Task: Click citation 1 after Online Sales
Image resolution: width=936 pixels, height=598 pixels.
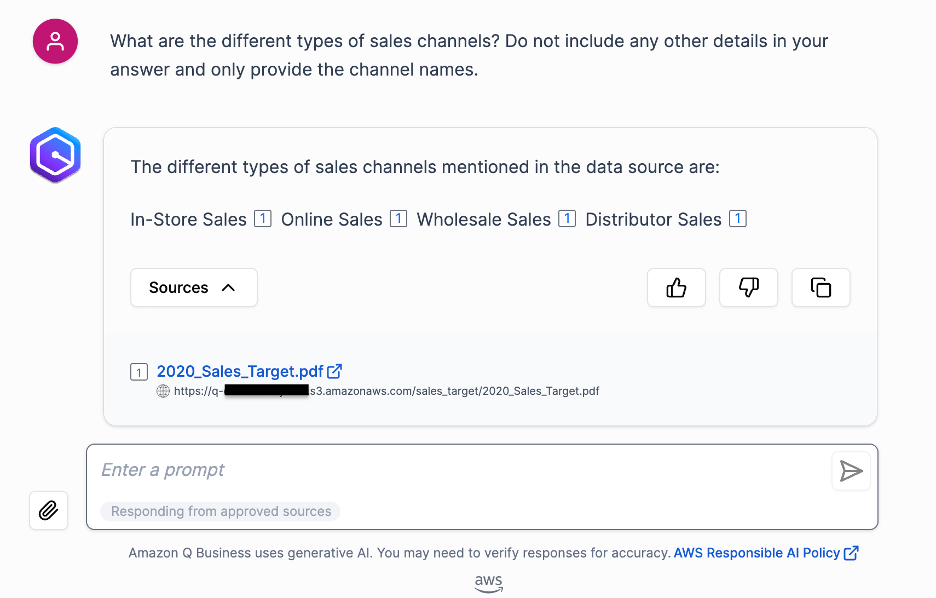Action: coord(398,218)
